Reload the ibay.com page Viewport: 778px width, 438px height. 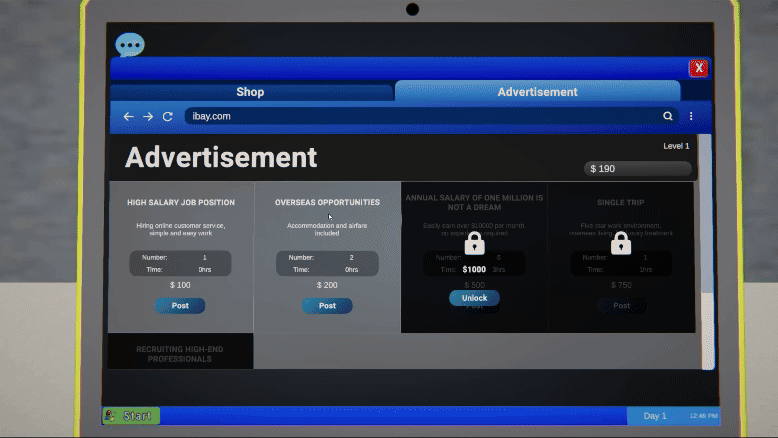coord(167,117)
